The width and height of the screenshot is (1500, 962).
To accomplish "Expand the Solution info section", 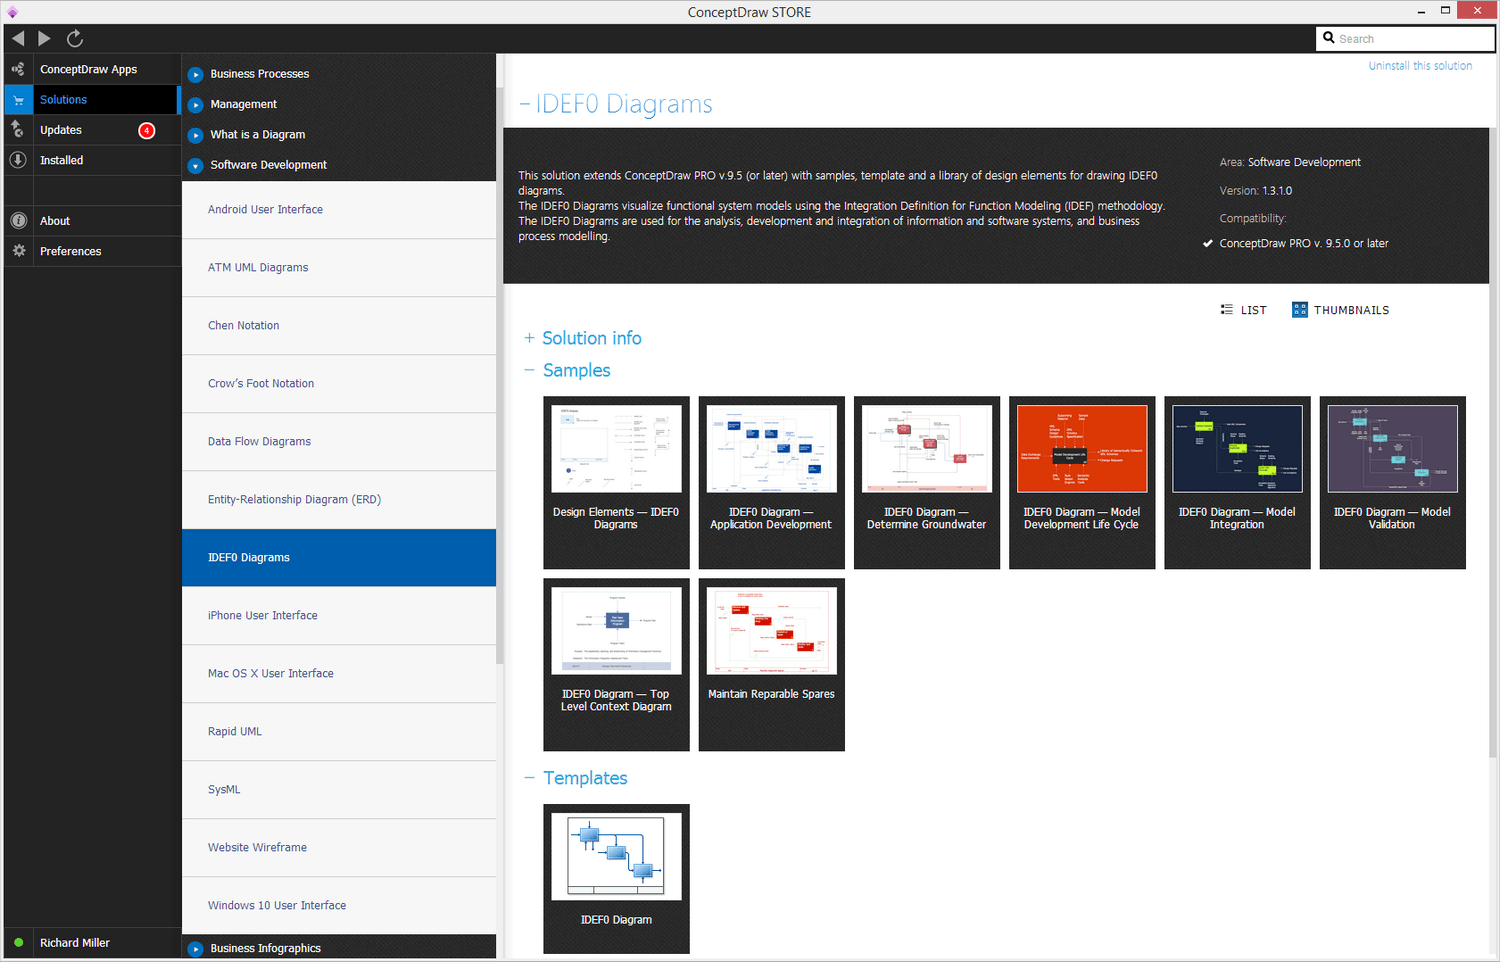I will [529, 338].
